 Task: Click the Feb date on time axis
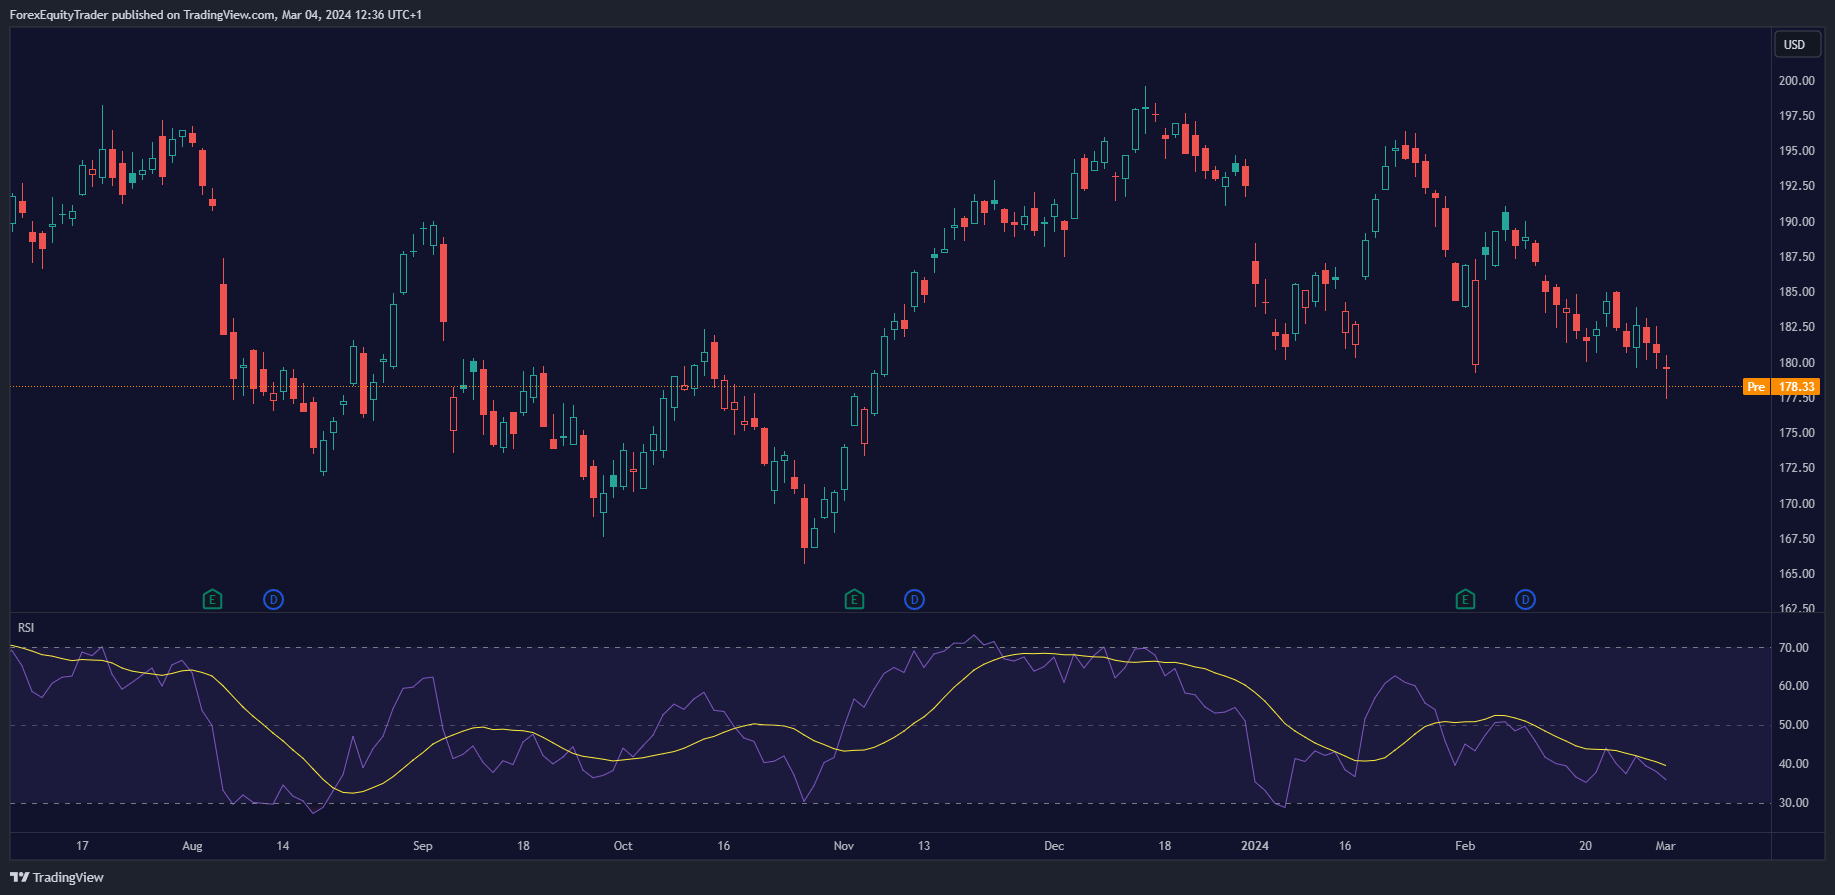(x=1465, y=846)
